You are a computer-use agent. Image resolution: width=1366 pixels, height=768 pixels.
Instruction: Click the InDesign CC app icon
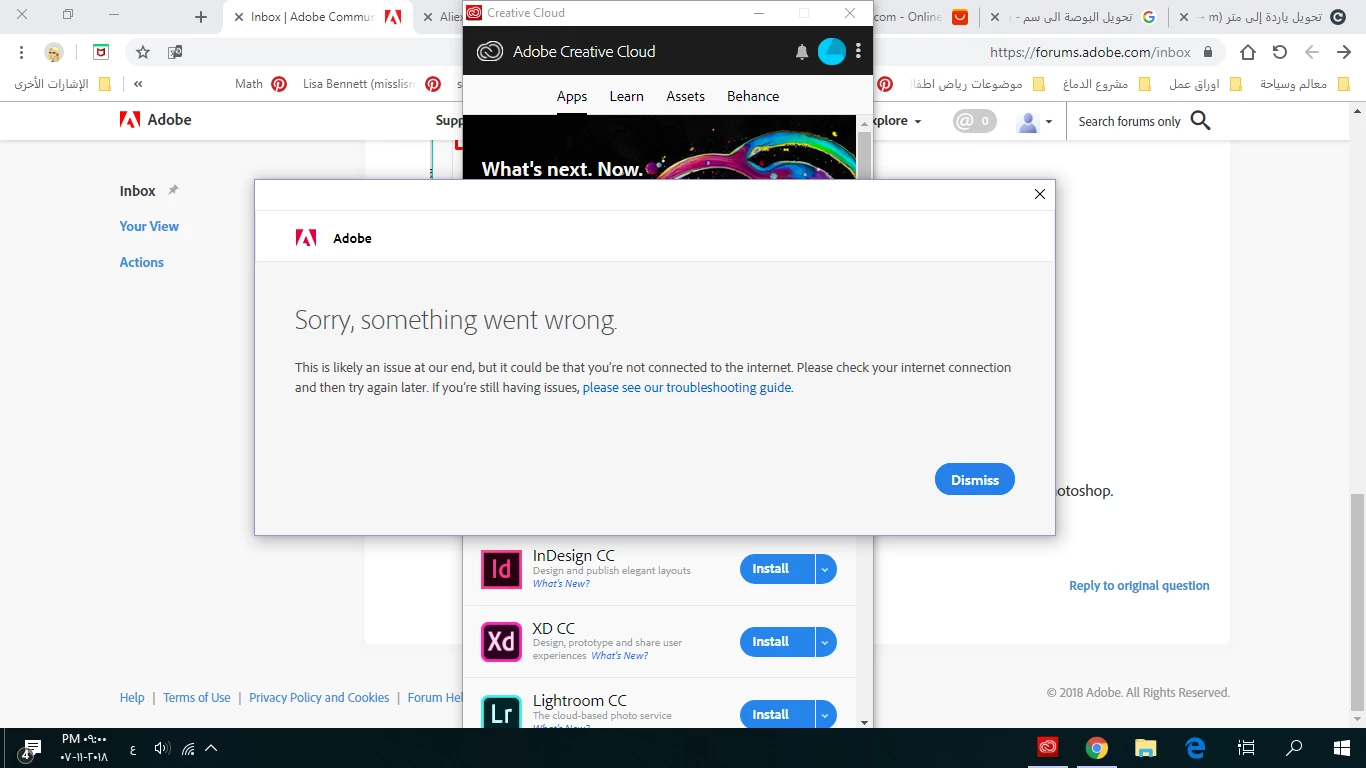pyautogui.click(x=501, y=569)
